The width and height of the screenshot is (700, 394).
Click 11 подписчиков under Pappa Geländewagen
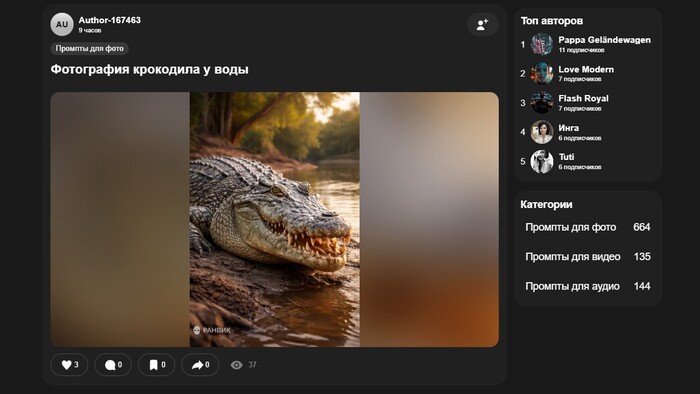tap(581, 50)
